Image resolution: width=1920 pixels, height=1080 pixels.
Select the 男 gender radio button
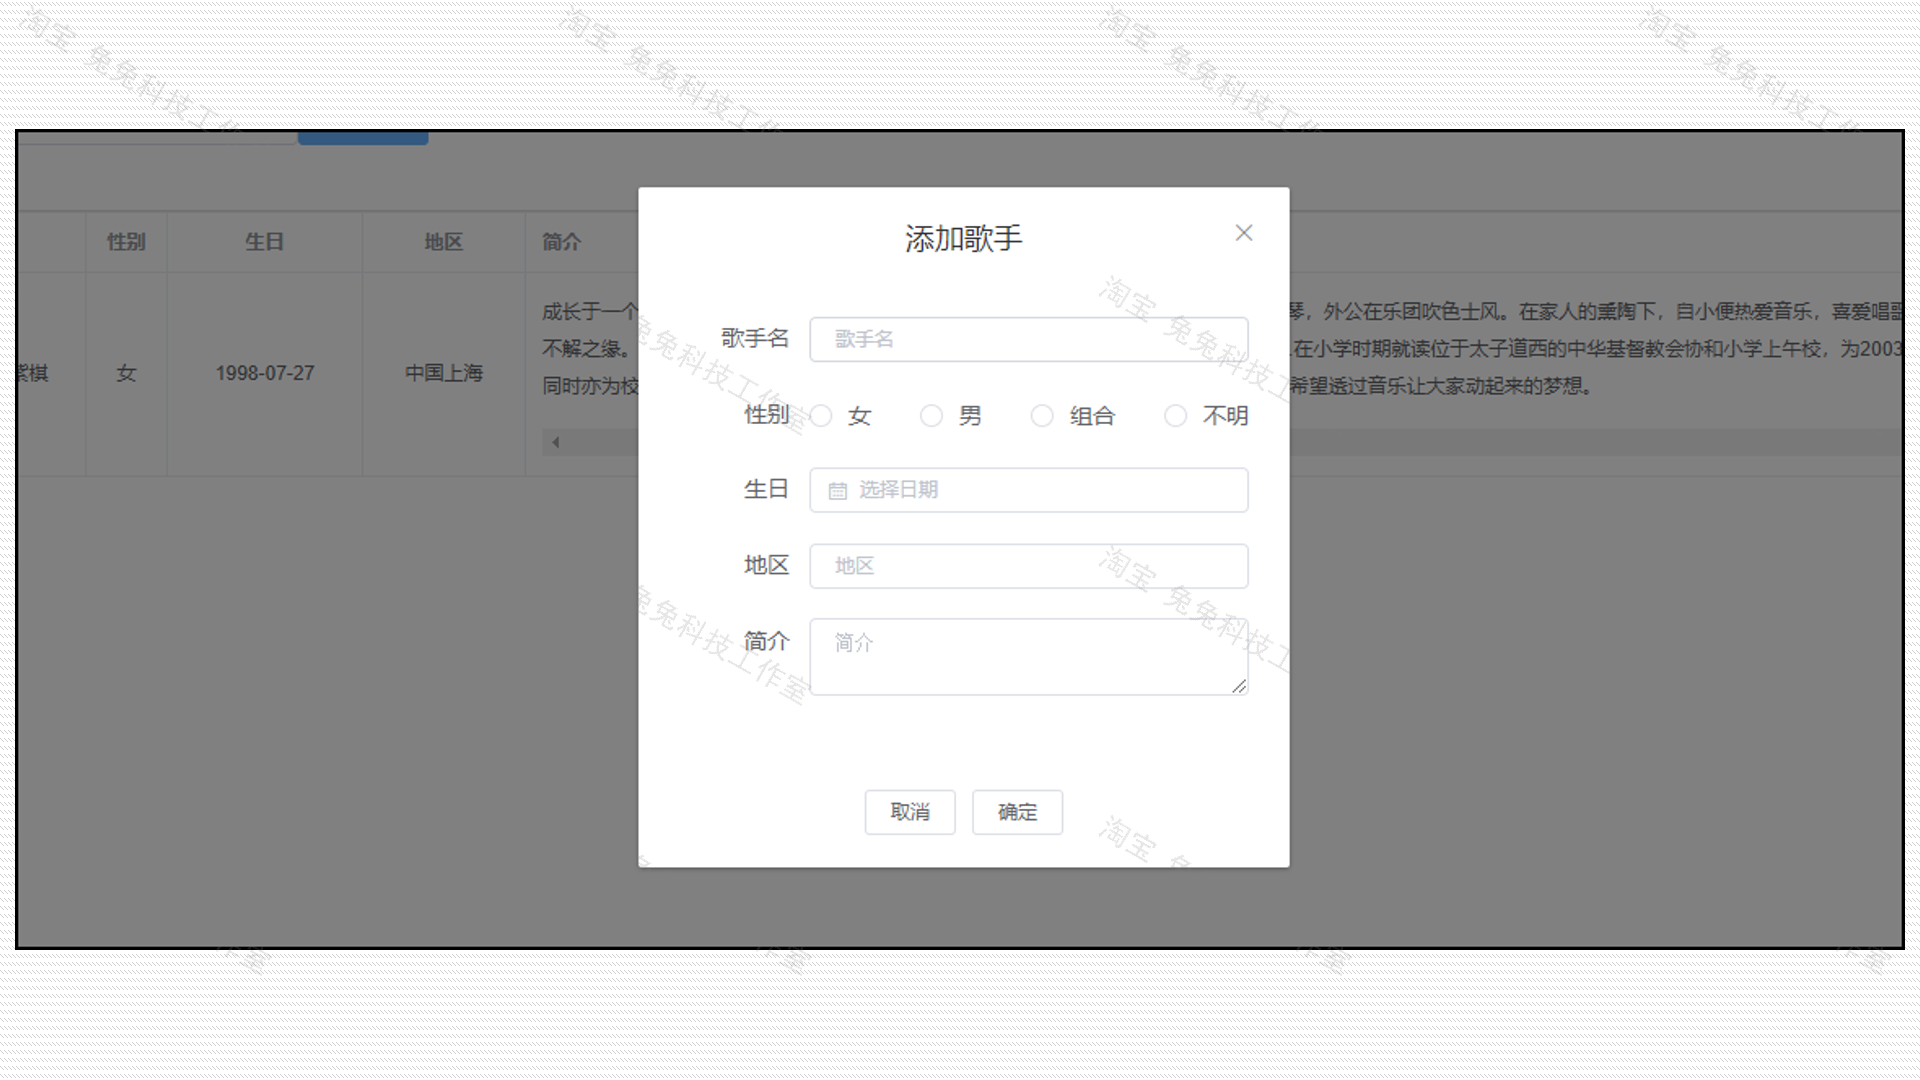click(x=932, y=416)
